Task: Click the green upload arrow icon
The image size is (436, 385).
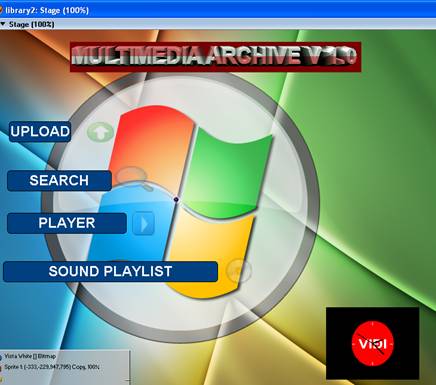Action: coord(100,133)
